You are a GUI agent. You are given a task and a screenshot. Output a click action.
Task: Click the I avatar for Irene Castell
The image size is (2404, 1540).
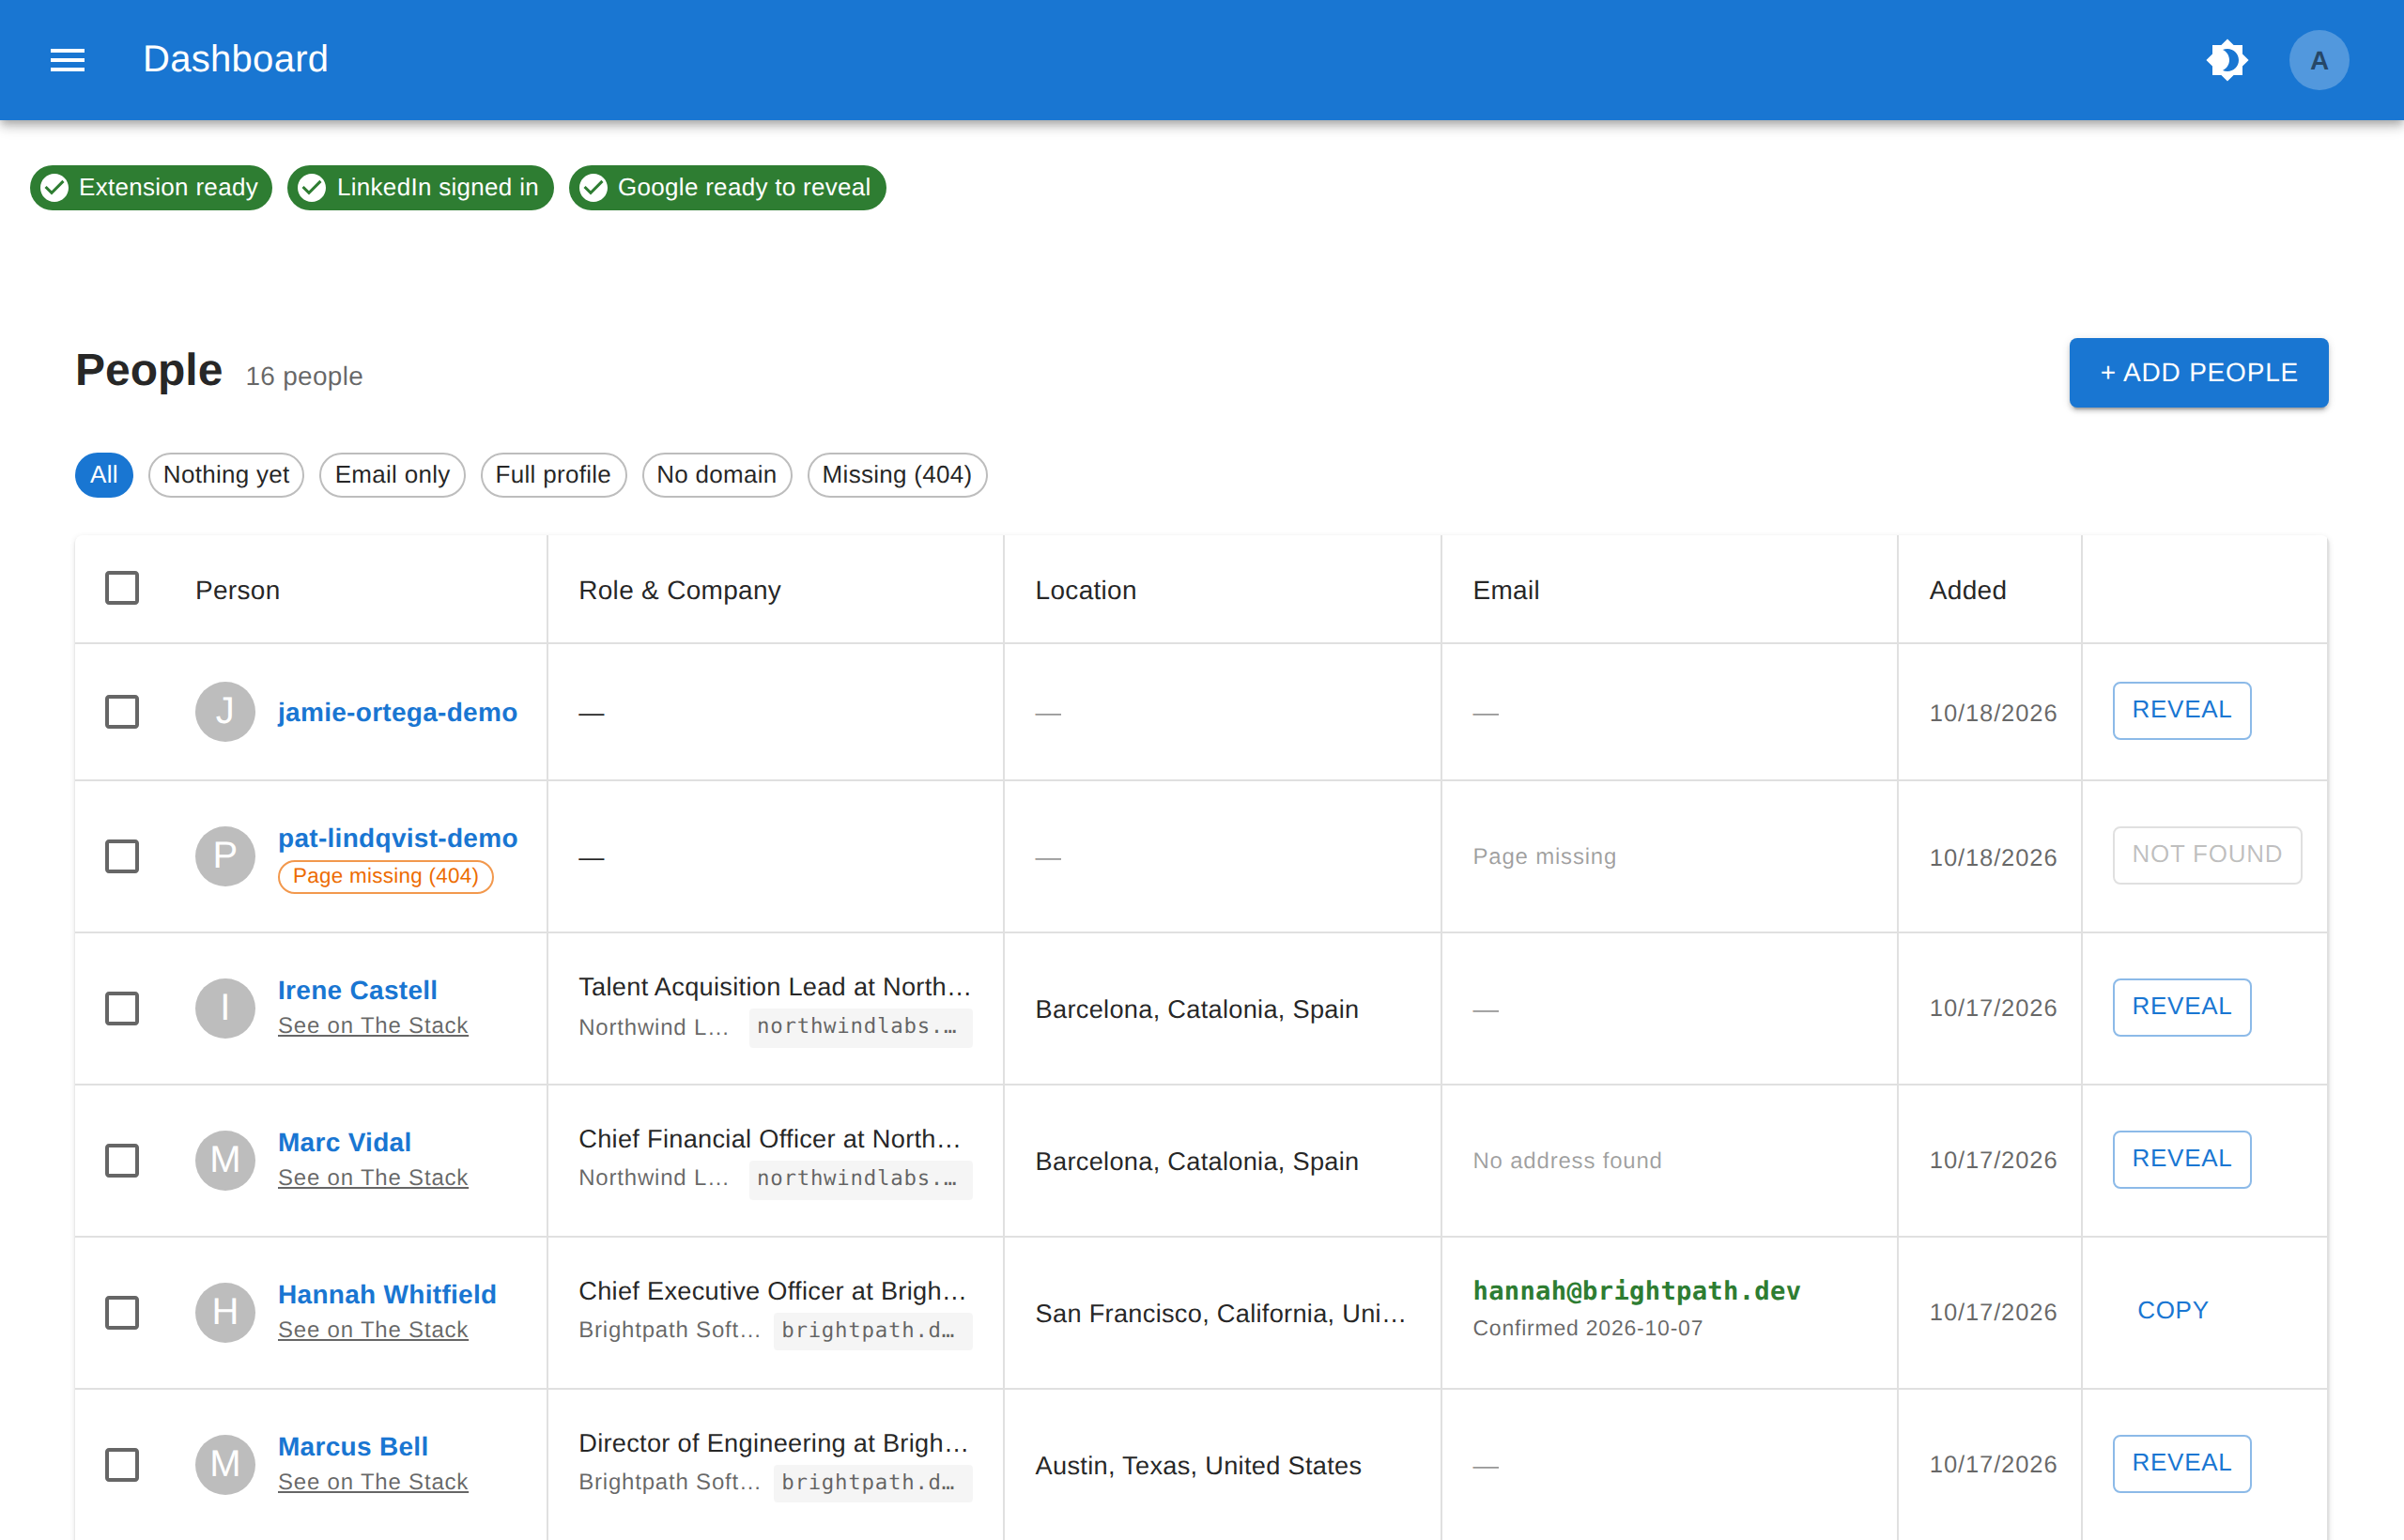(224, 1008)
